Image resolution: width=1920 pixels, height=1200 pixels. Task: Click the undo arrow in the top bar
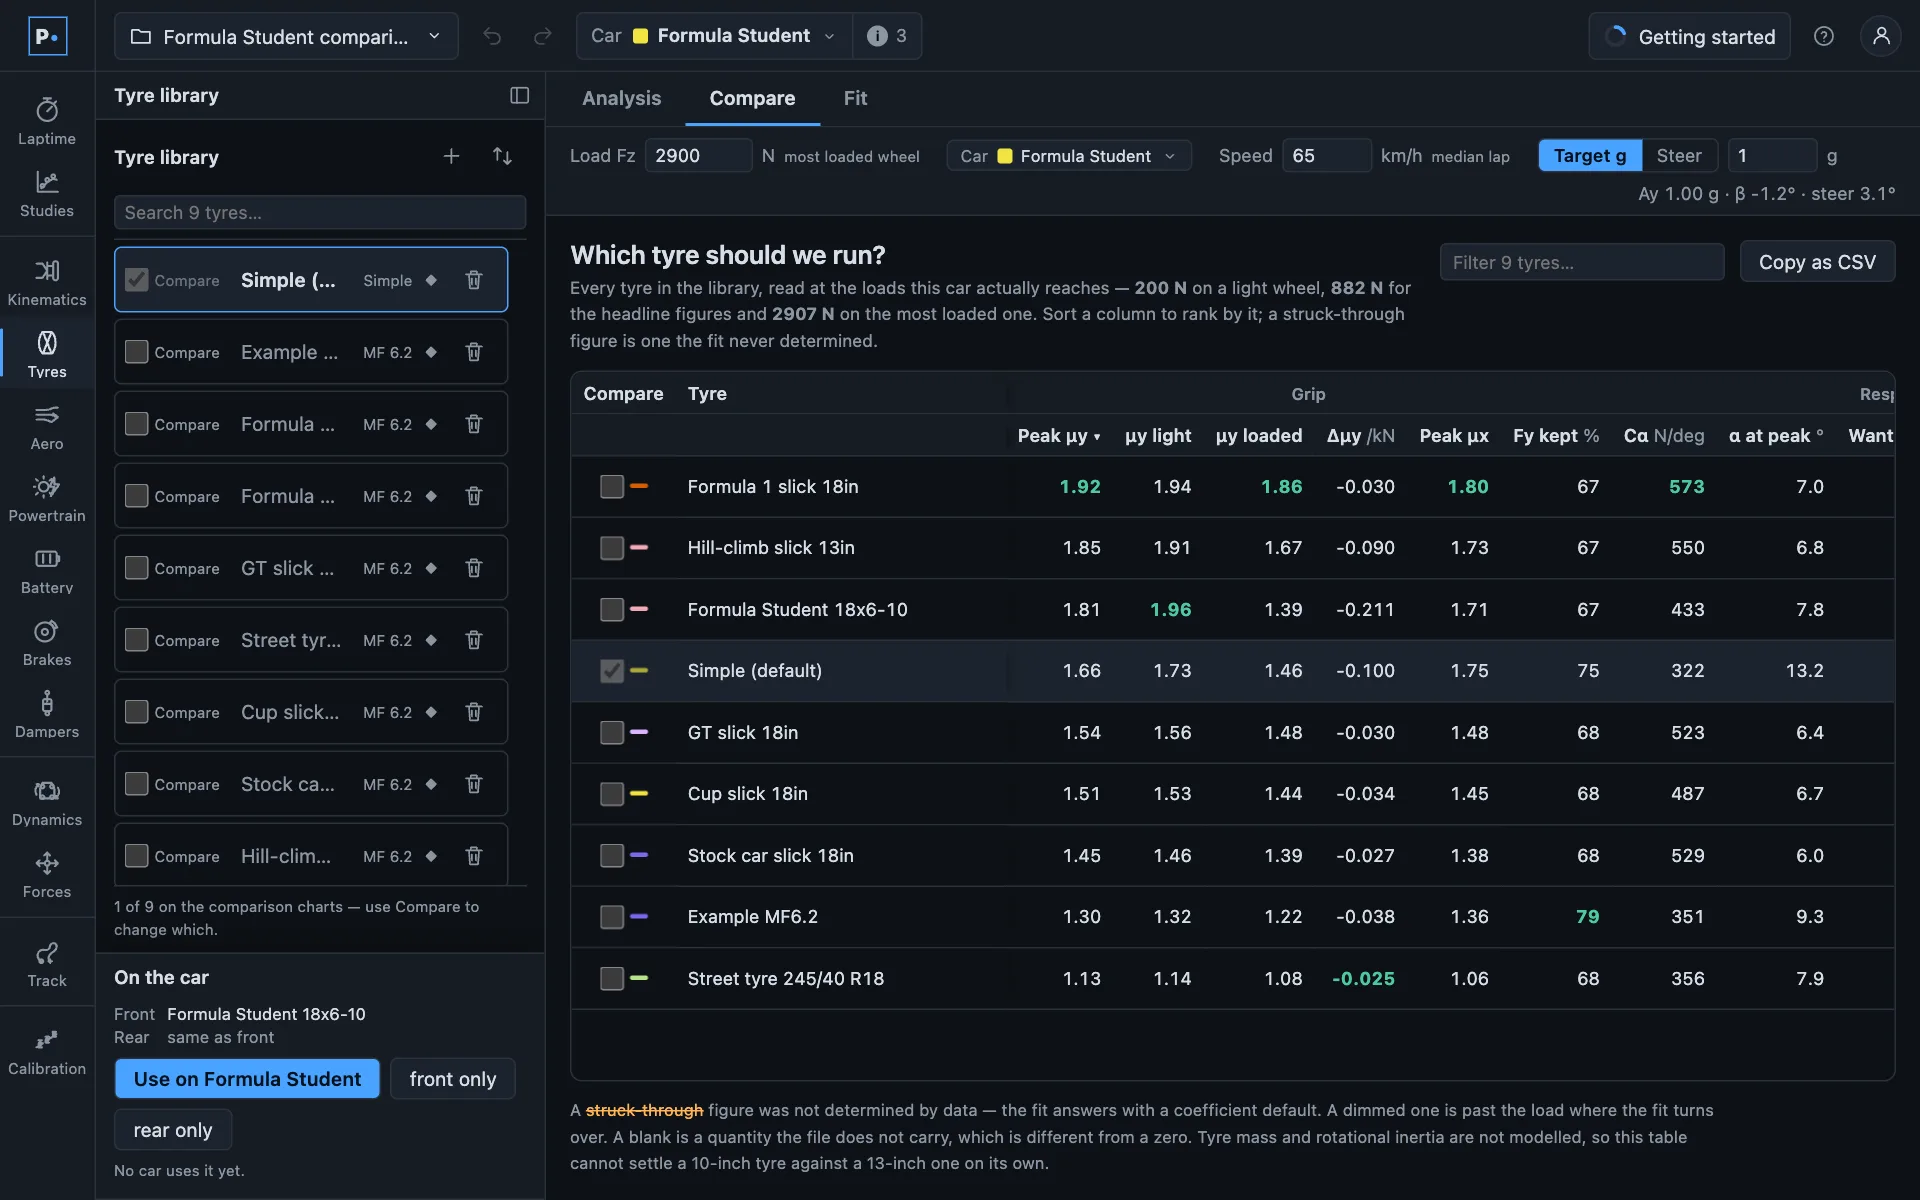tap(492, 36)
